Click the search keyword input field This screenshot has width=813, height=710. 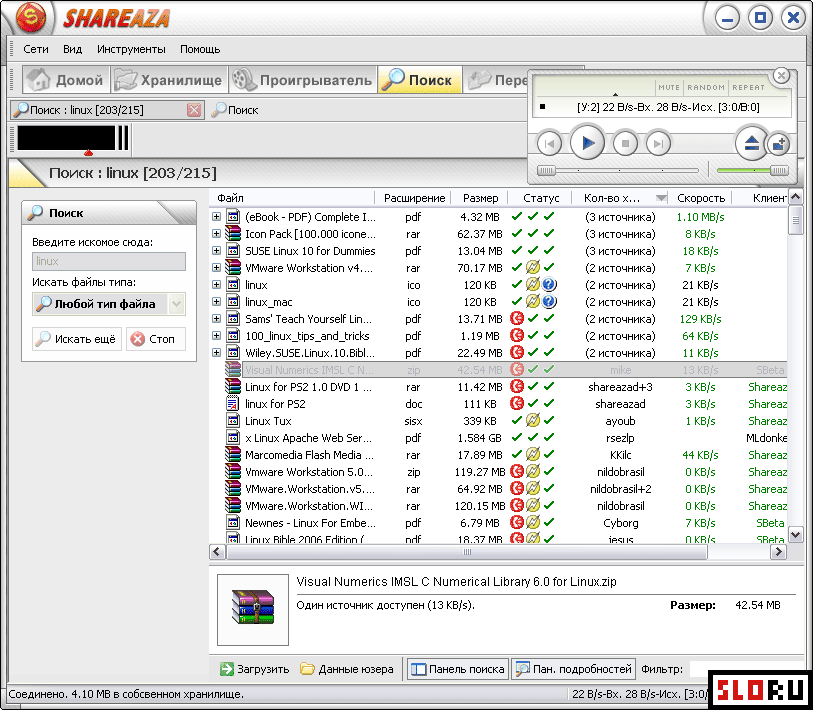point(109,261)
